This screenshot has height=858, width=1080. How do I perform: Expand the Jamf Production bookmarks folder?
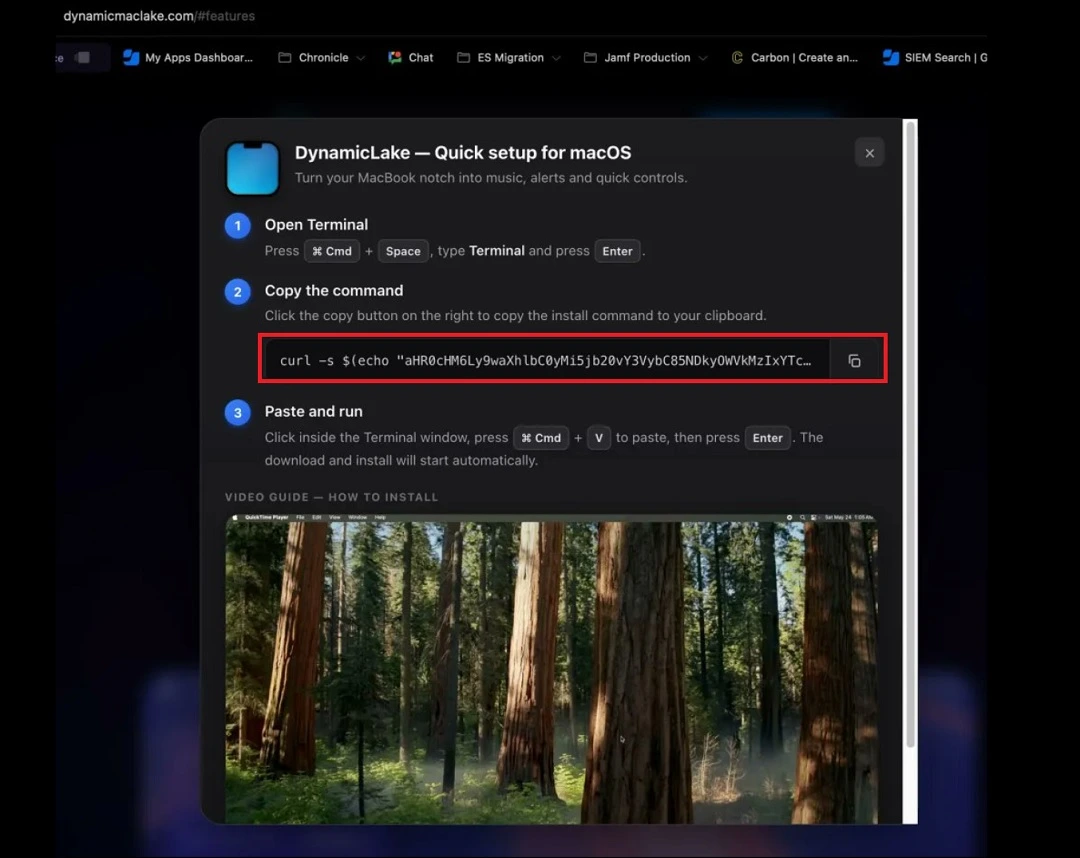645,58
